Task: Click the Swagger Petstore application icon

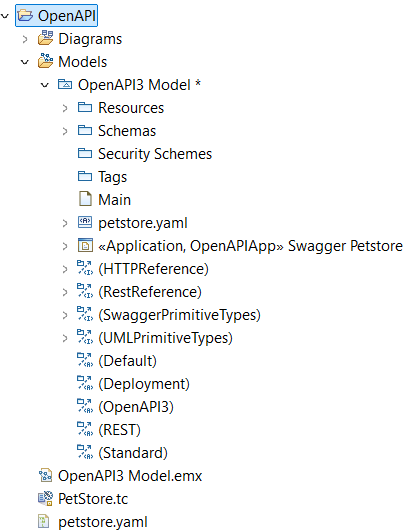Action: click(85, 246)
